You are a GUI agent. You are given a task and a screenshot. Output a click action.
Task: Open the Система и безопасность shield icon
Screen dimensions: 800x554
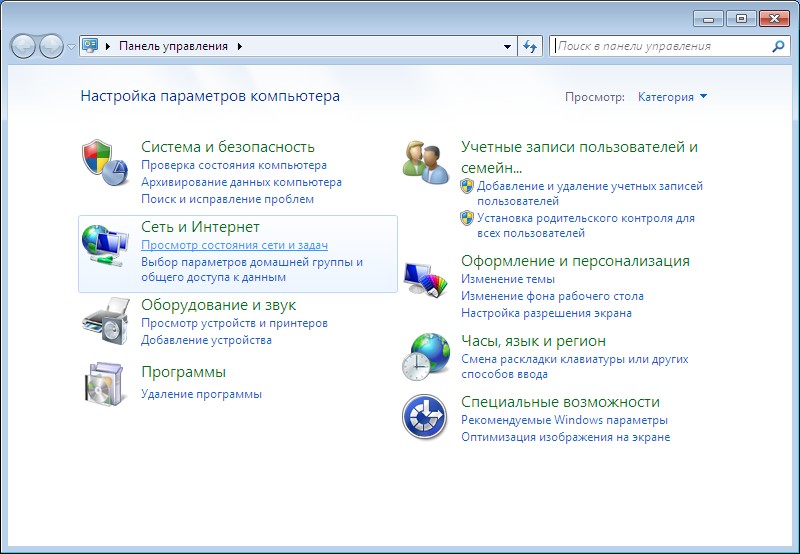[x=105, y=162]
